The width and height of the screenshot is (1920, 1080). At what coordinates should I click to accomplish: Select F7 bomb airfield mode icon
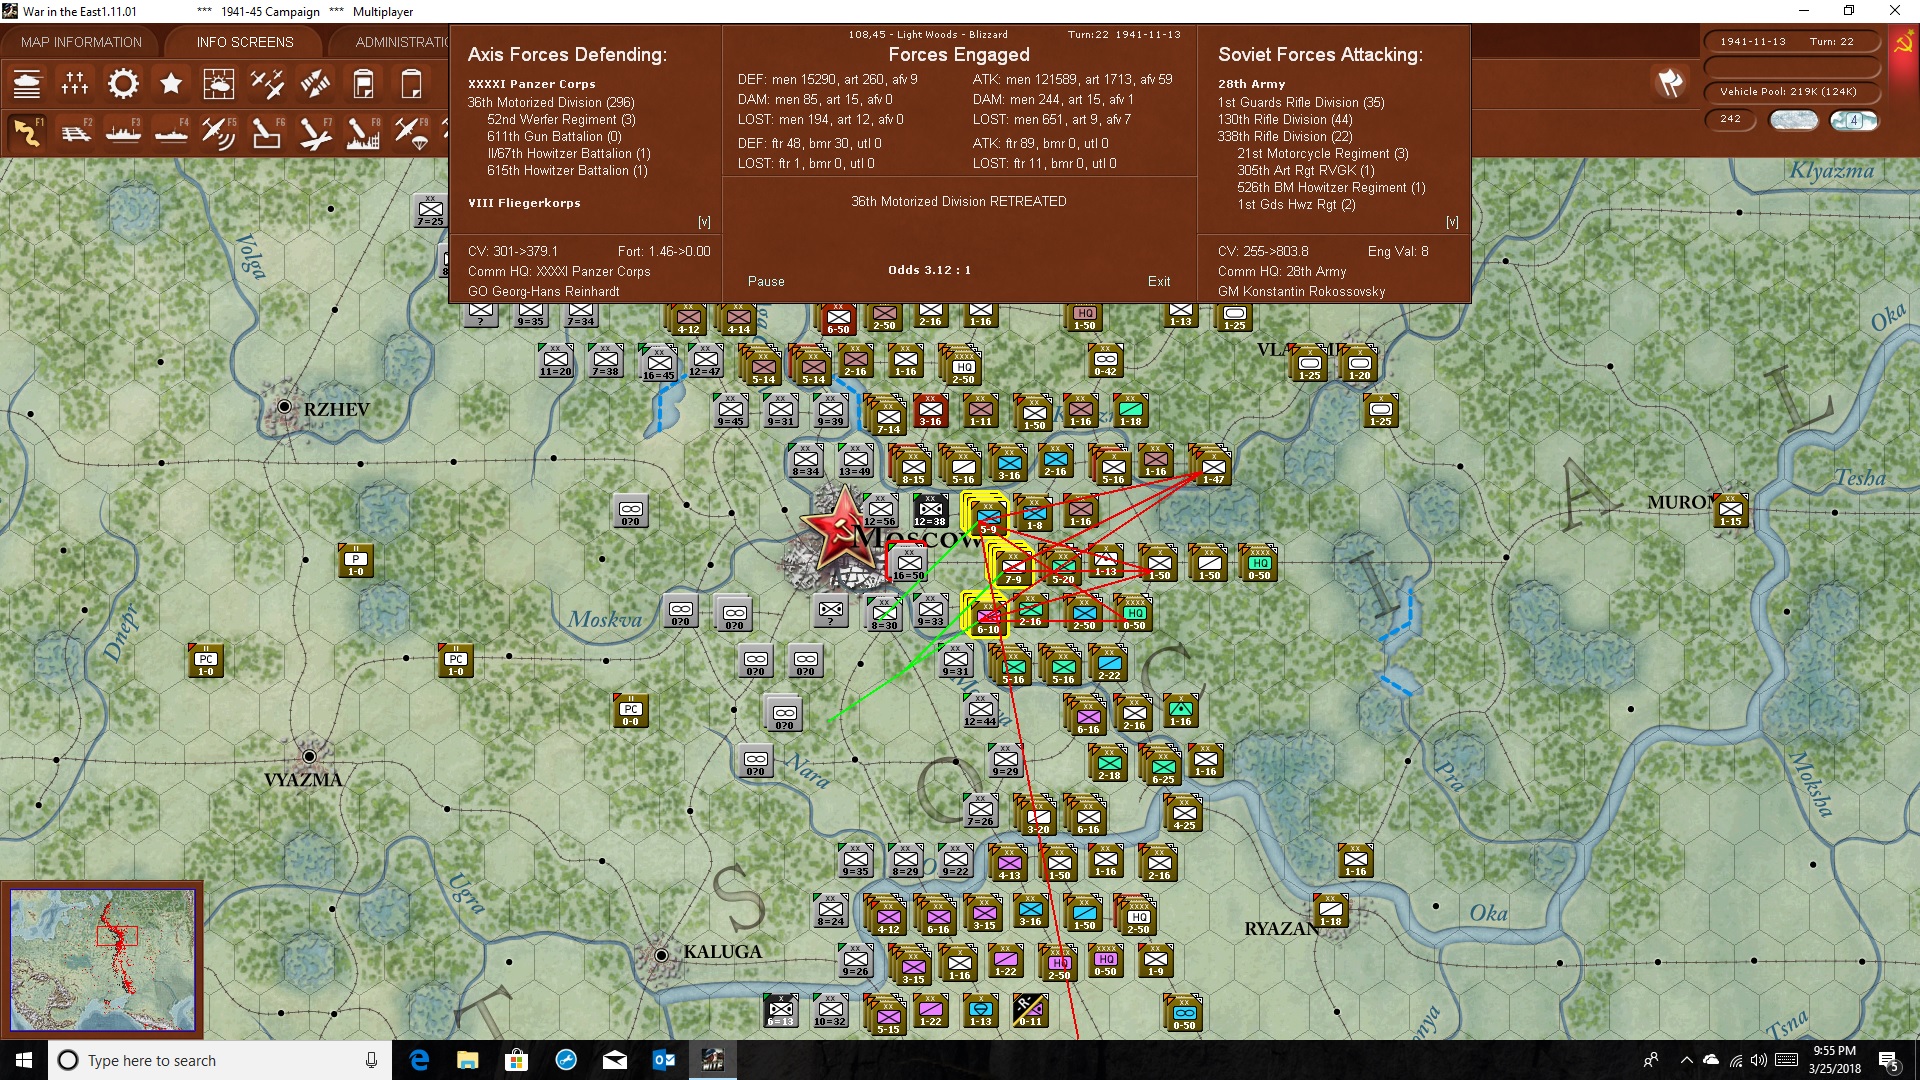pyautogui.click(x=315, y=132)
